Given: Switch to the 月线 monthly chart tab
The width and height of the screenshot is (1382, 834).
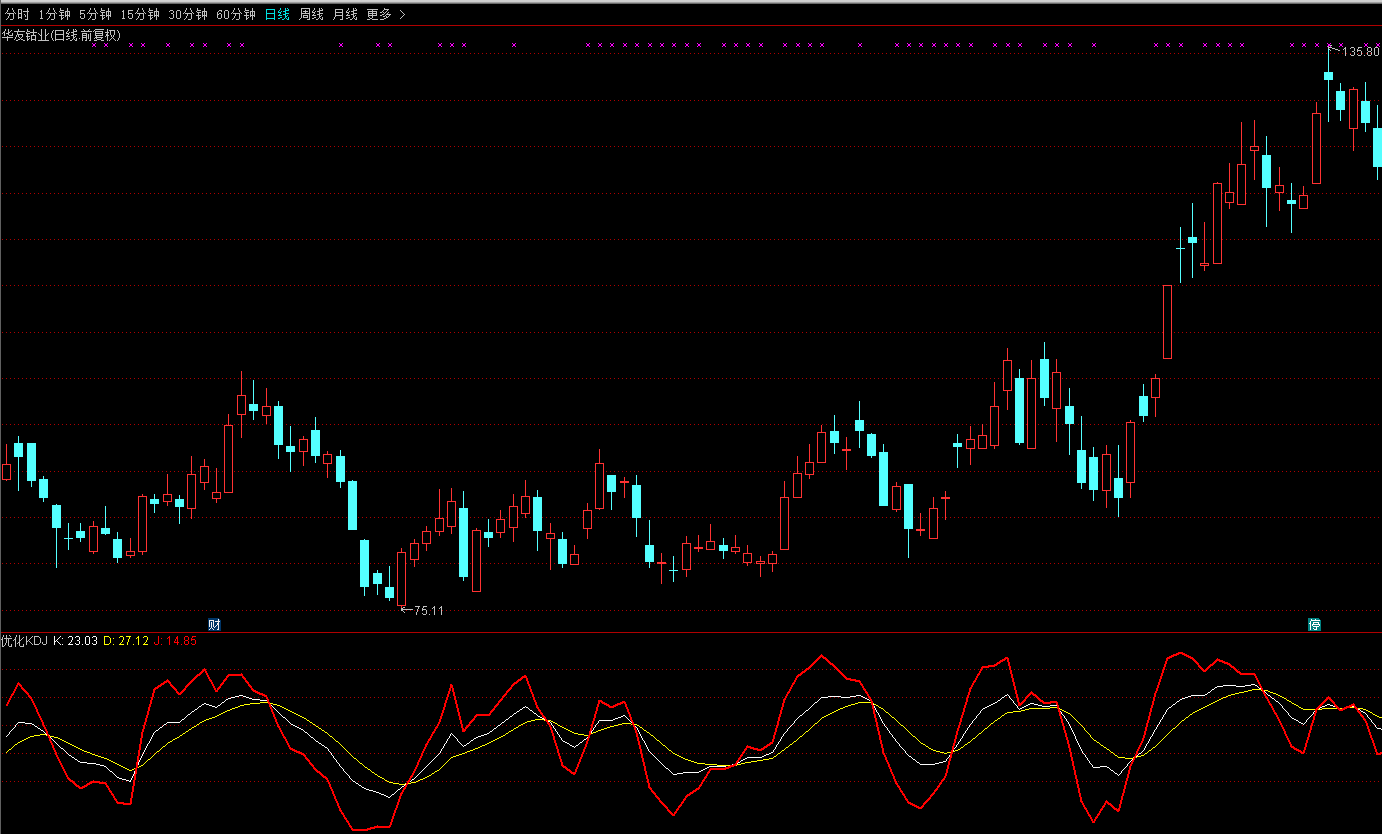Looking at the screenshot, I should pyautogui.click(x=345, y=15).
